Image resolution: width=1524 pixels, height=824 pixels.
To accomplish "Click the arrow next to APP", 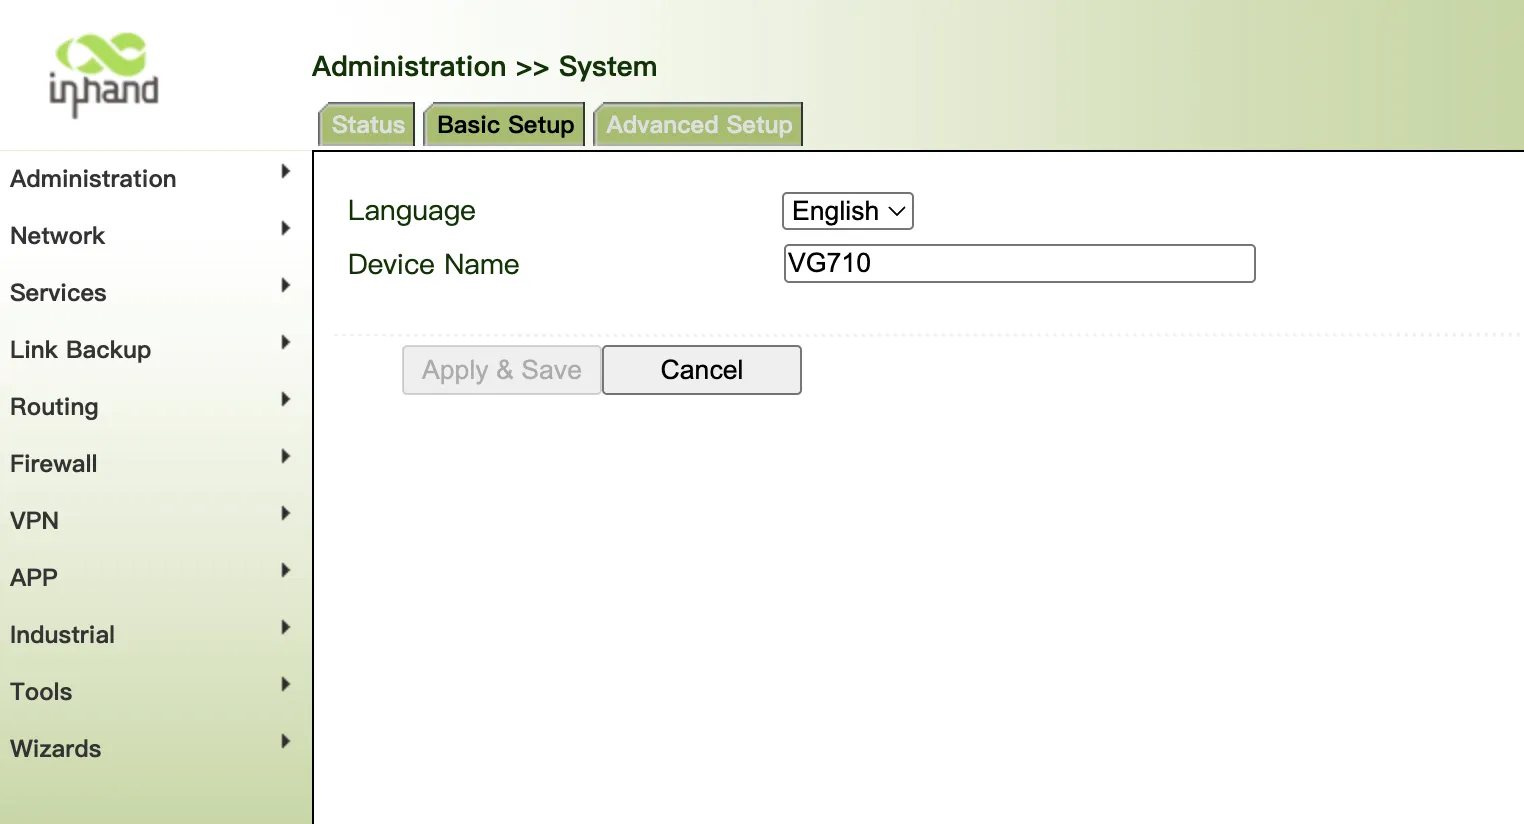I will [286, 570].
